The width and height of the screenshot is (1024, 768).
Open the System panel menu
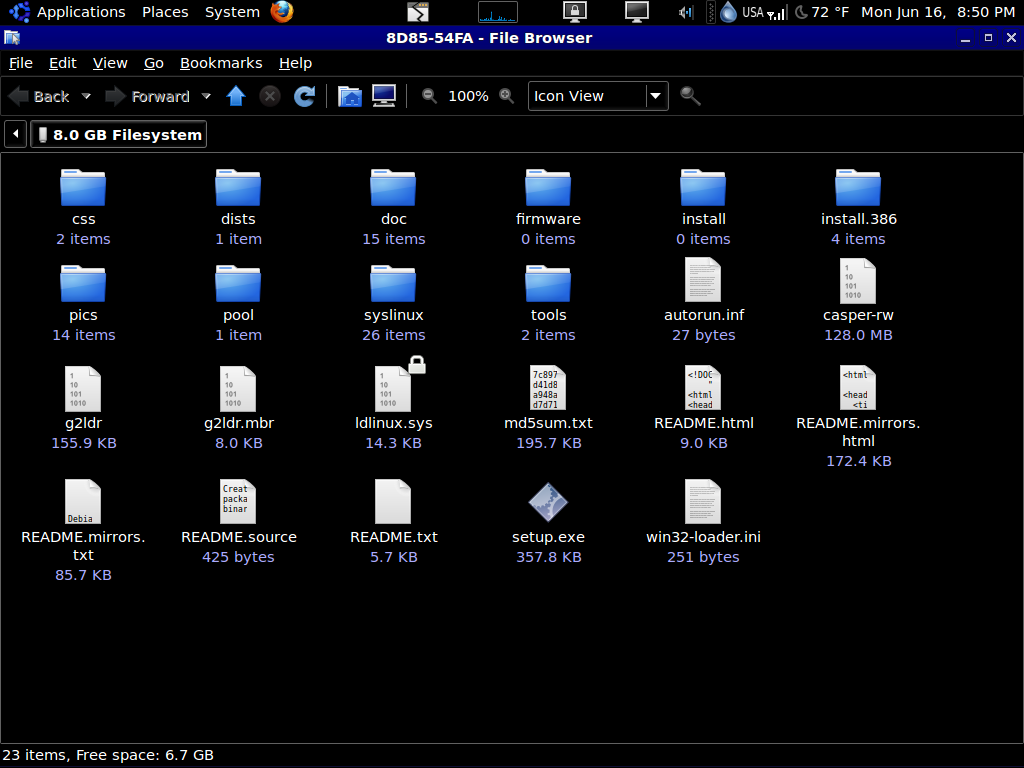tap(232, 12)
